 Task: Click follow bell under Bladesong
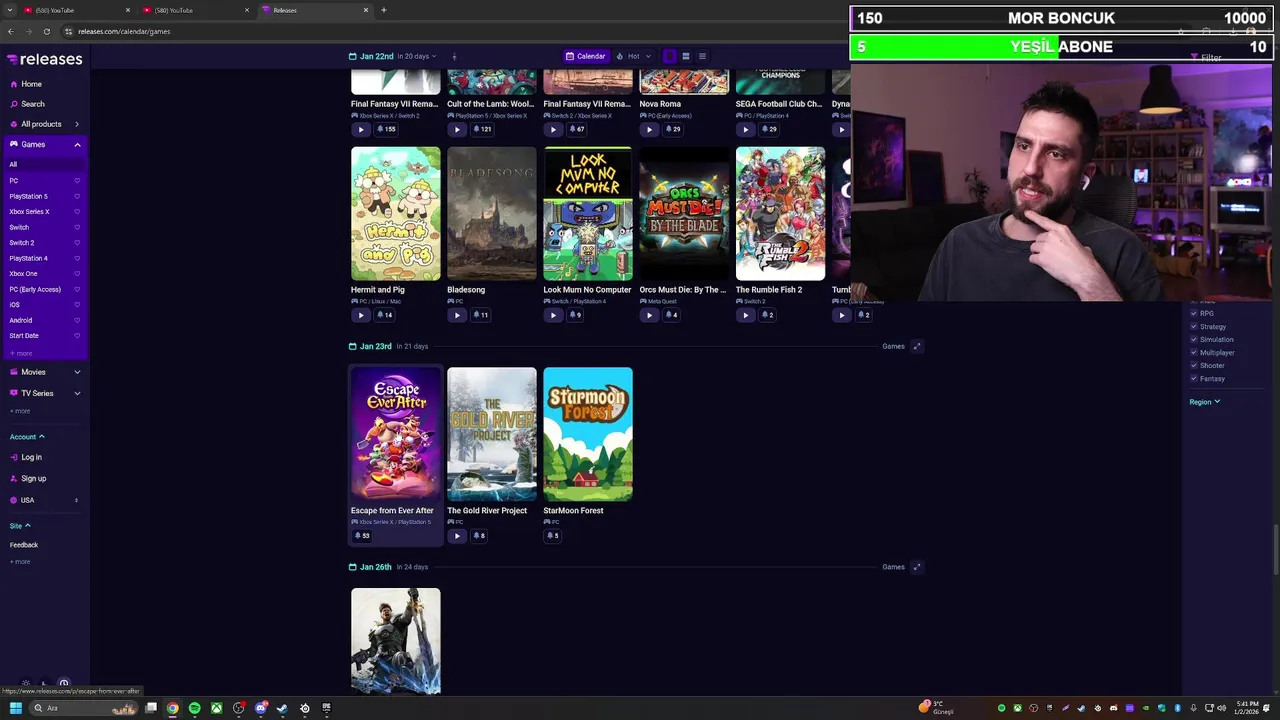click(480, 315)
